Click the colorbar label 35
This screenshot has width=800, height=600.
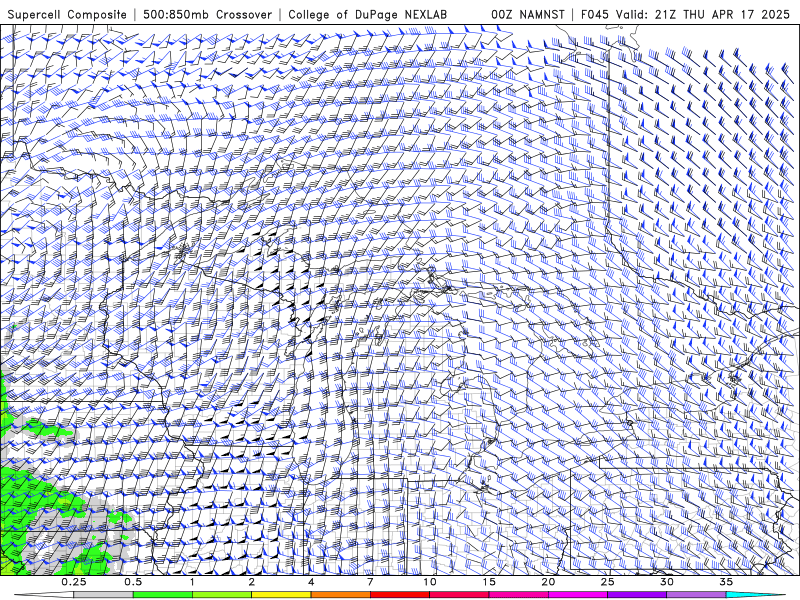click(x=726, y=582)
